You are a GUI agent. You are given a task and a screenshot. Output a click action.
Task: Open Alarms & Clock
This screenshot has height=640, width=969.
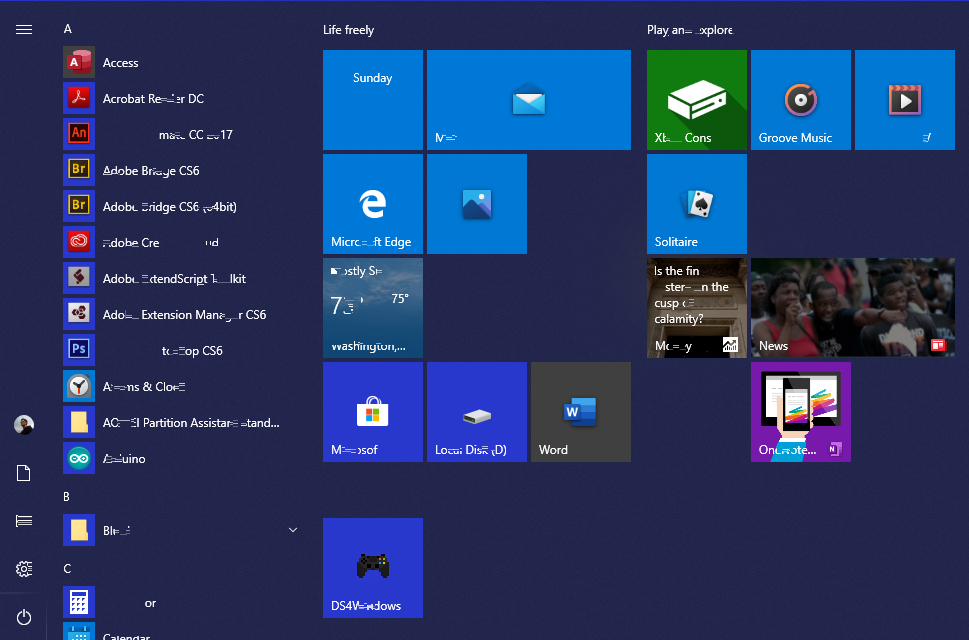click(x=180, y=386)
